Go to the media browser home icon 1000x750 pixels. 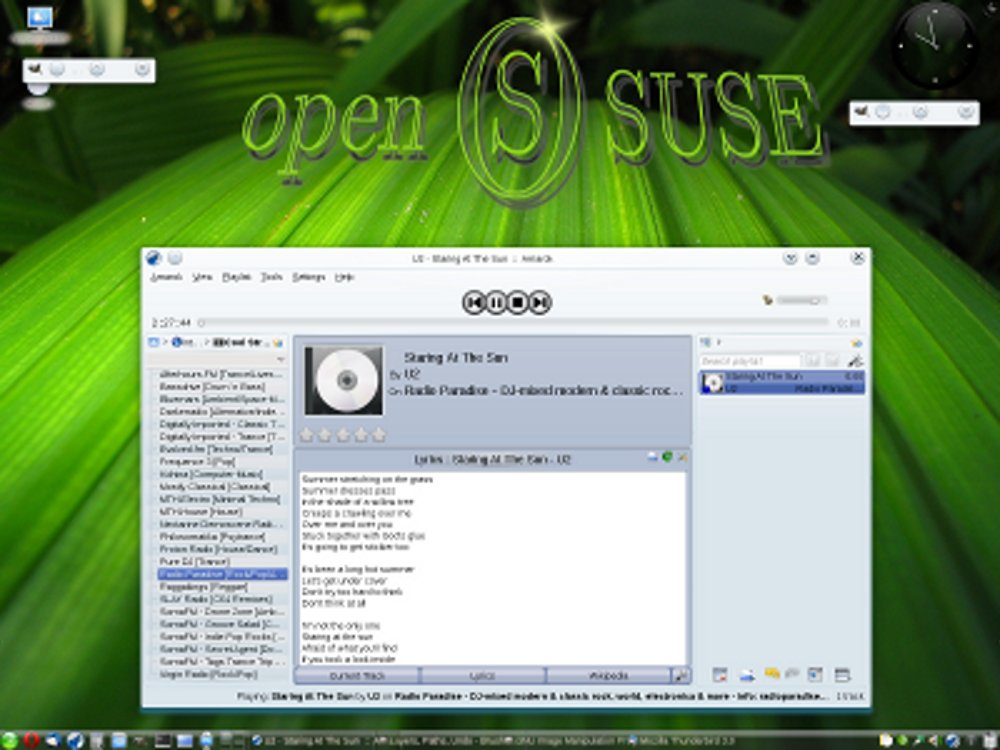click(153, 342)
